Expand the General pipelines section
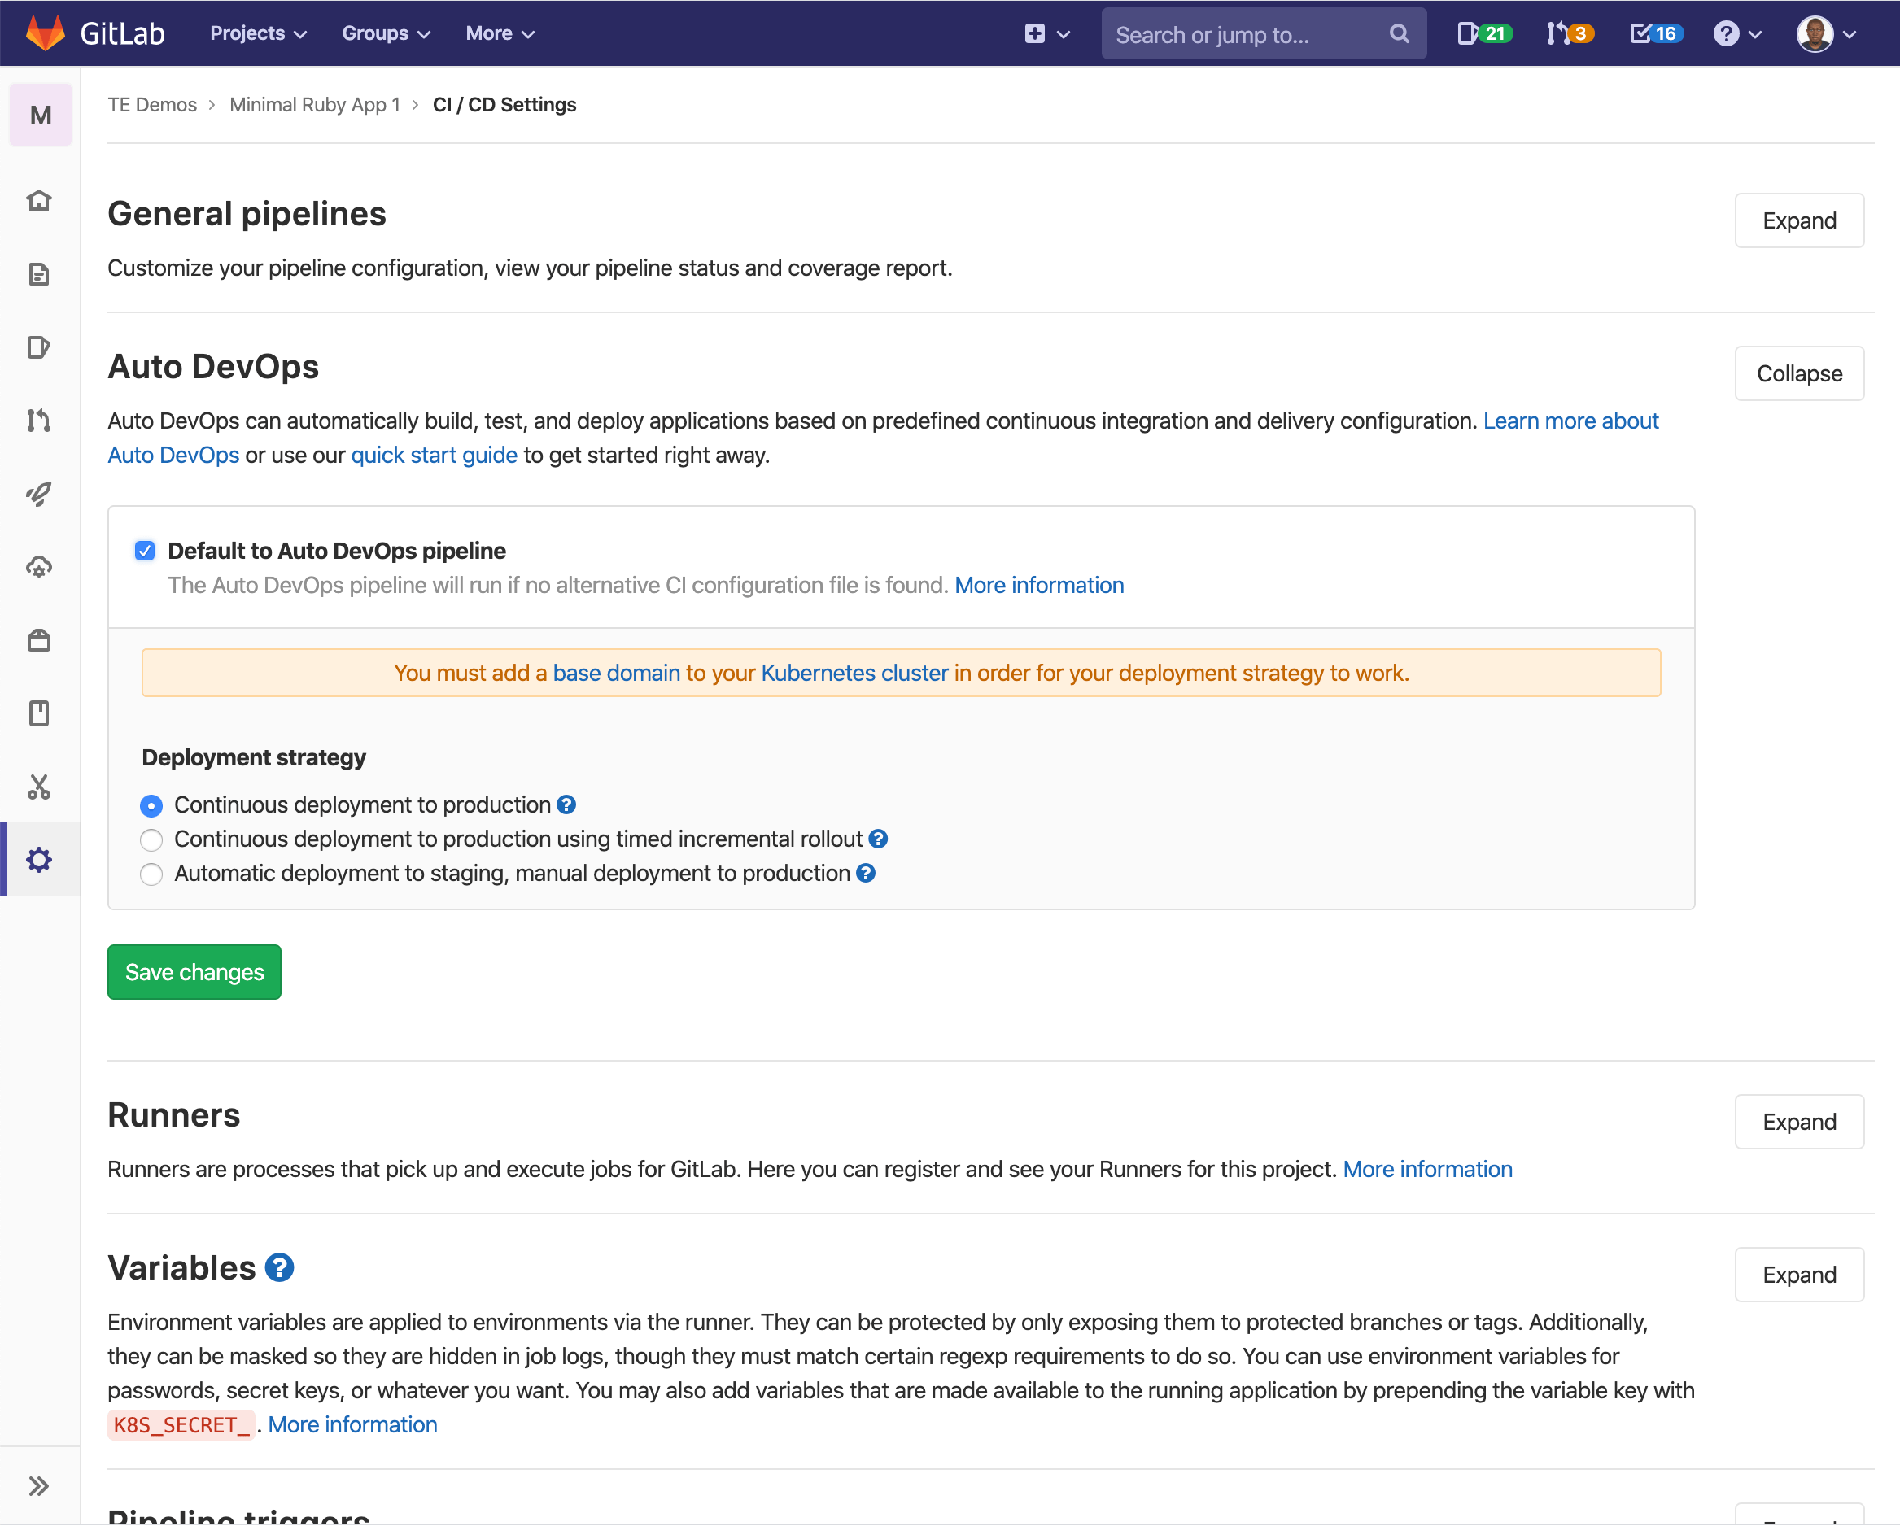 tap(1798, 221)
